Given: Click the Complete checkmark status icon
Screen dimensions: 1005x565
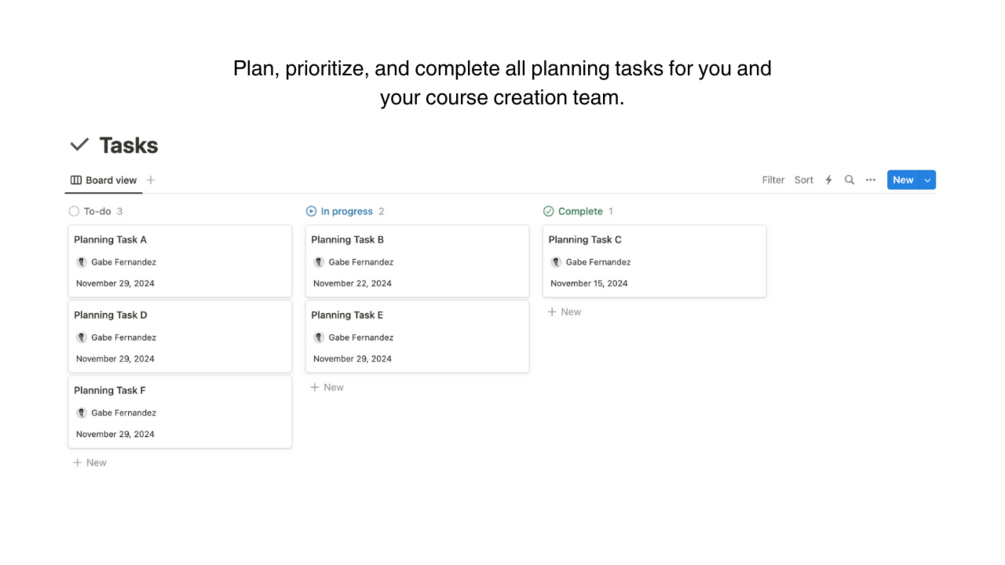Looking at the screenshot, I should pos(548,211).
